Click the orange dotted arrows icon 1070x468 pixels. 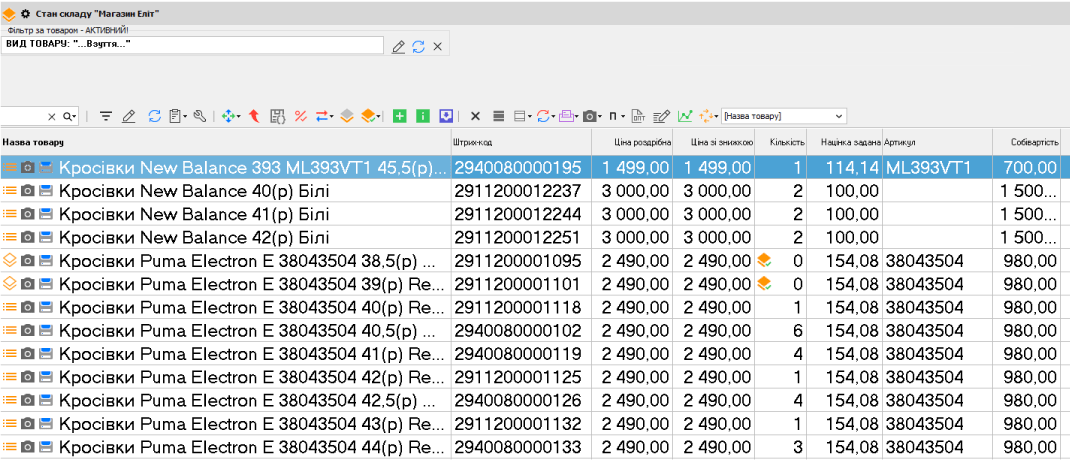point(708,117)
